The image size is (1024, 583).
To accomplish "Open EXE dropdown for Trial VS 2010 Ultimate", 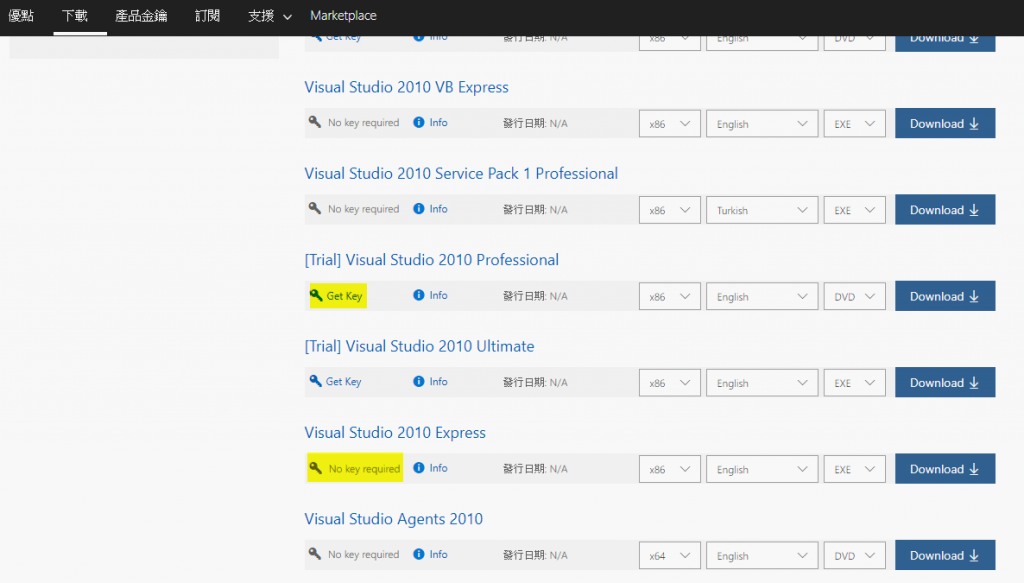I will (x=854, y=383).
